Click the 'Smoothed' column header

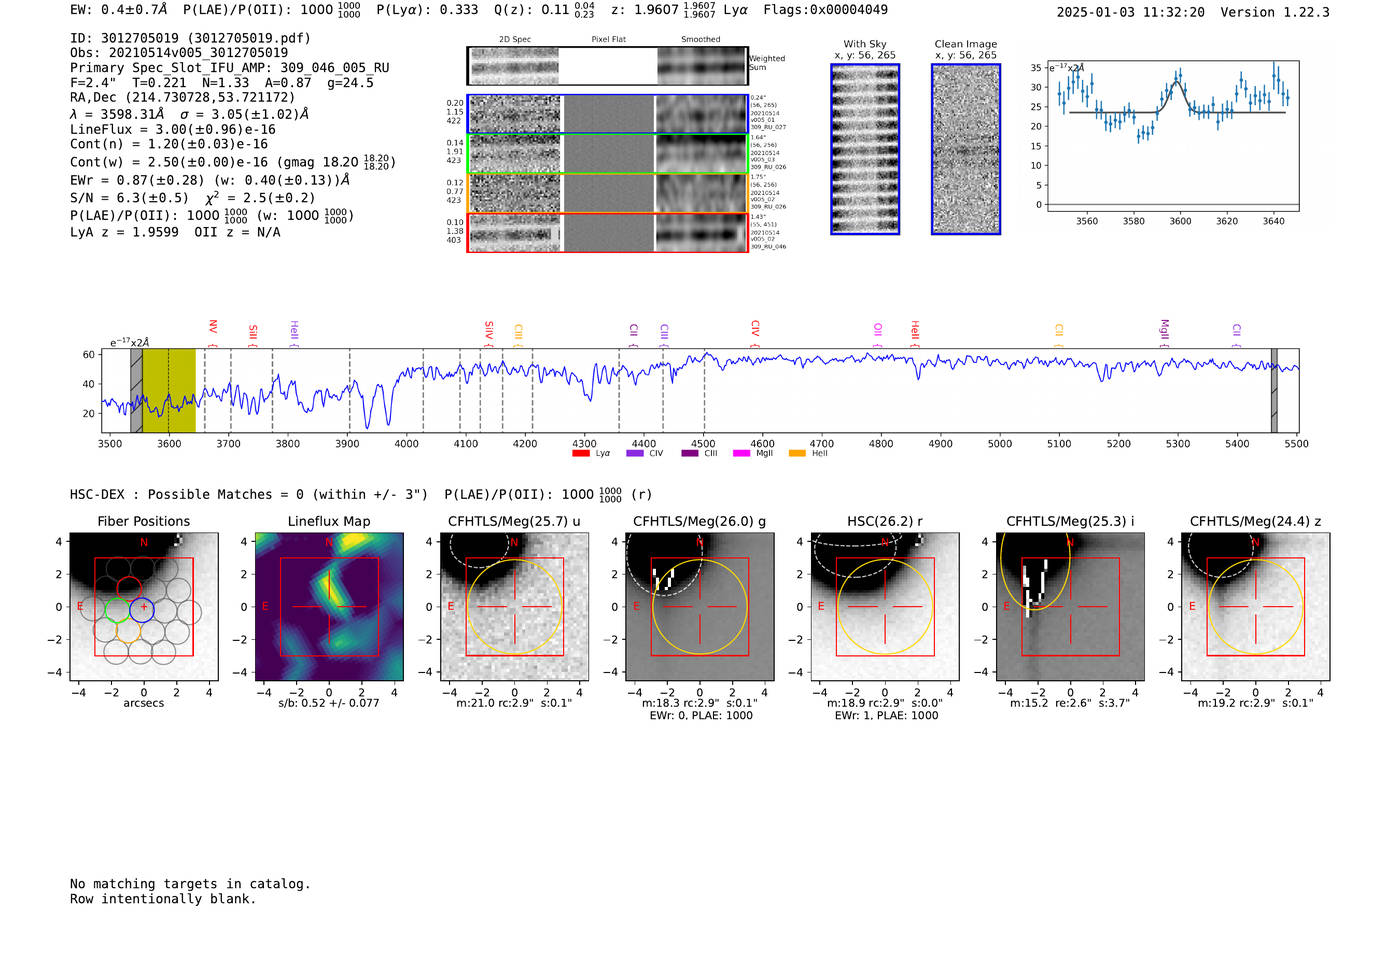701,40
